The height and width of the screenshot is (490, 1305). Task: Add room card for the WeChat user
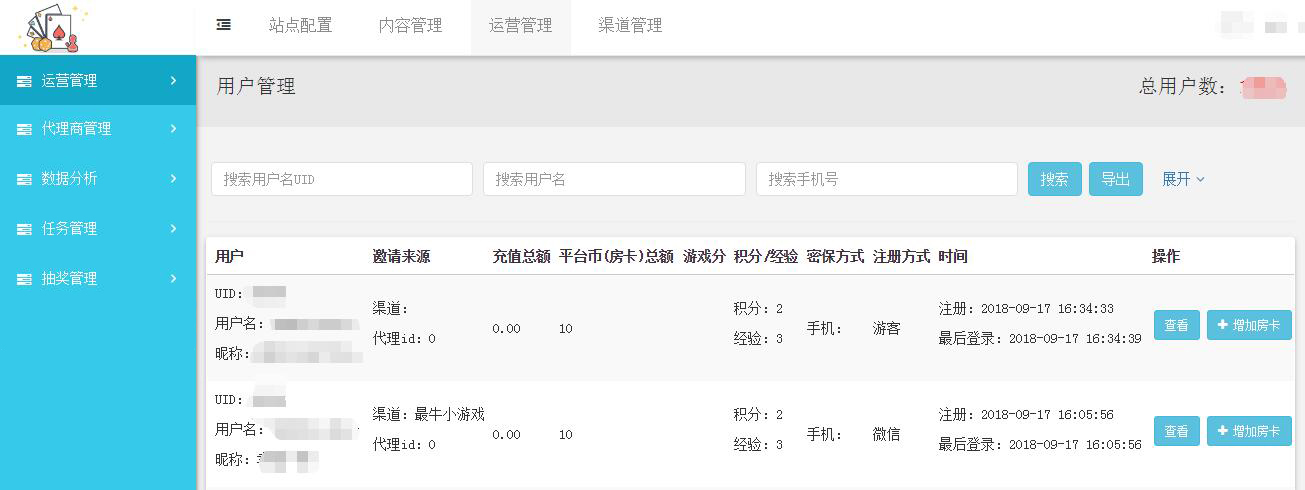tap(1249, 431)
